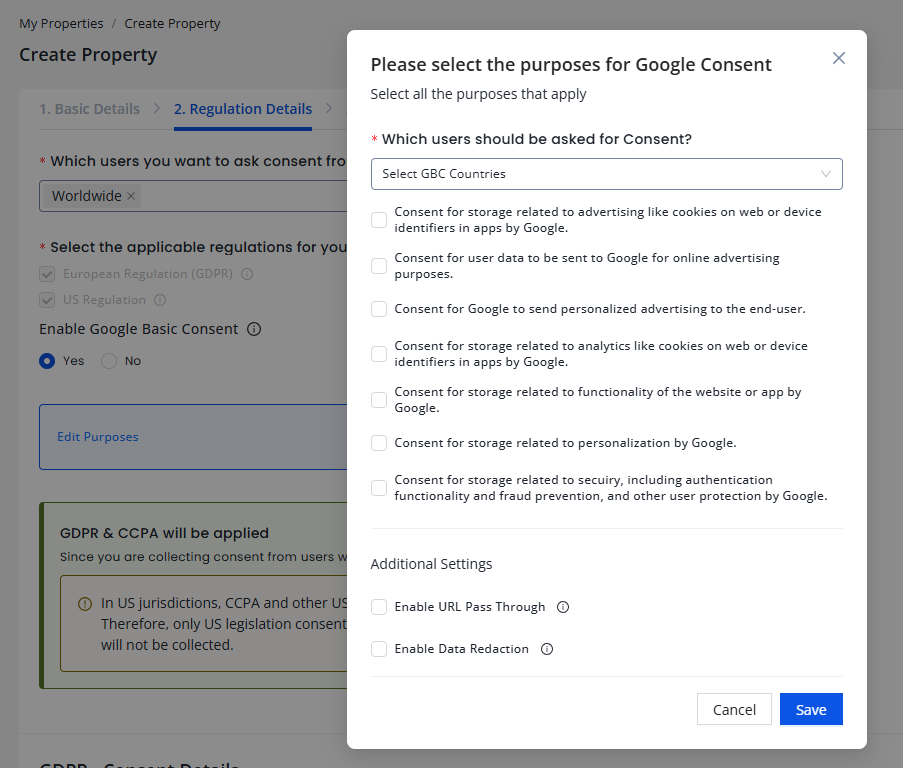The height and width of the screenshot is (768, 903).
Task: Click the info icon beside Enable Data Redaction
Action: [x=546, y=648]
